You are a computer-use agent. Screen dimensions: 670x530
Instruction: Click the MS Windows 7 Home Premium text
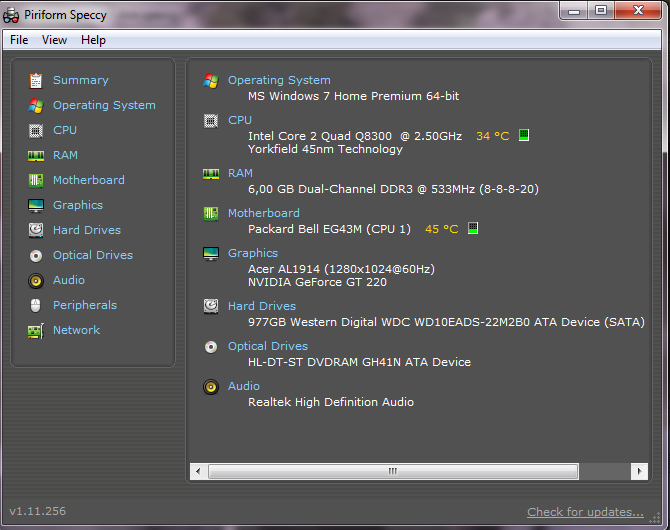(x=353, y=96)
